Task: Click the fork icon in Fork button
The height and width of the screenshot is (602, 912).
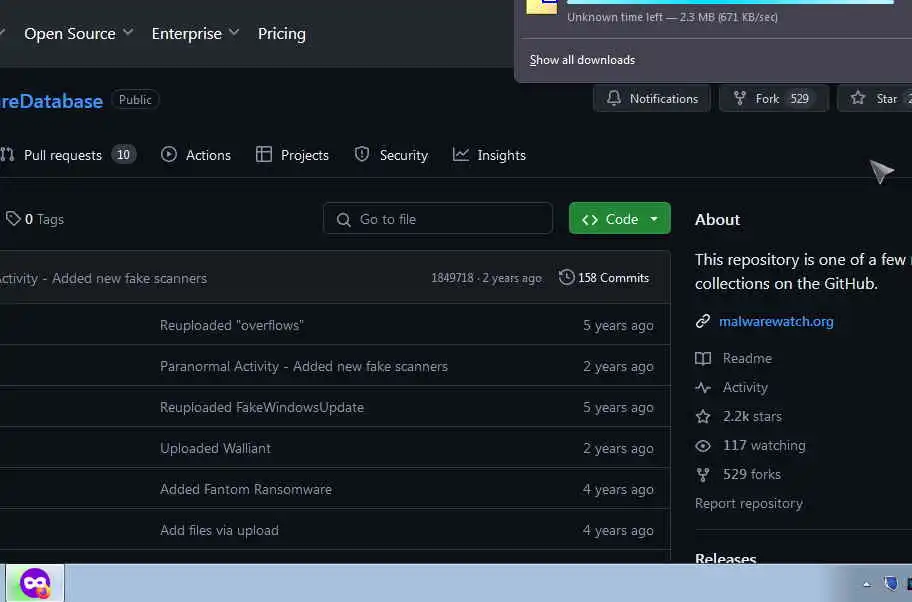Action: [739, 98]
